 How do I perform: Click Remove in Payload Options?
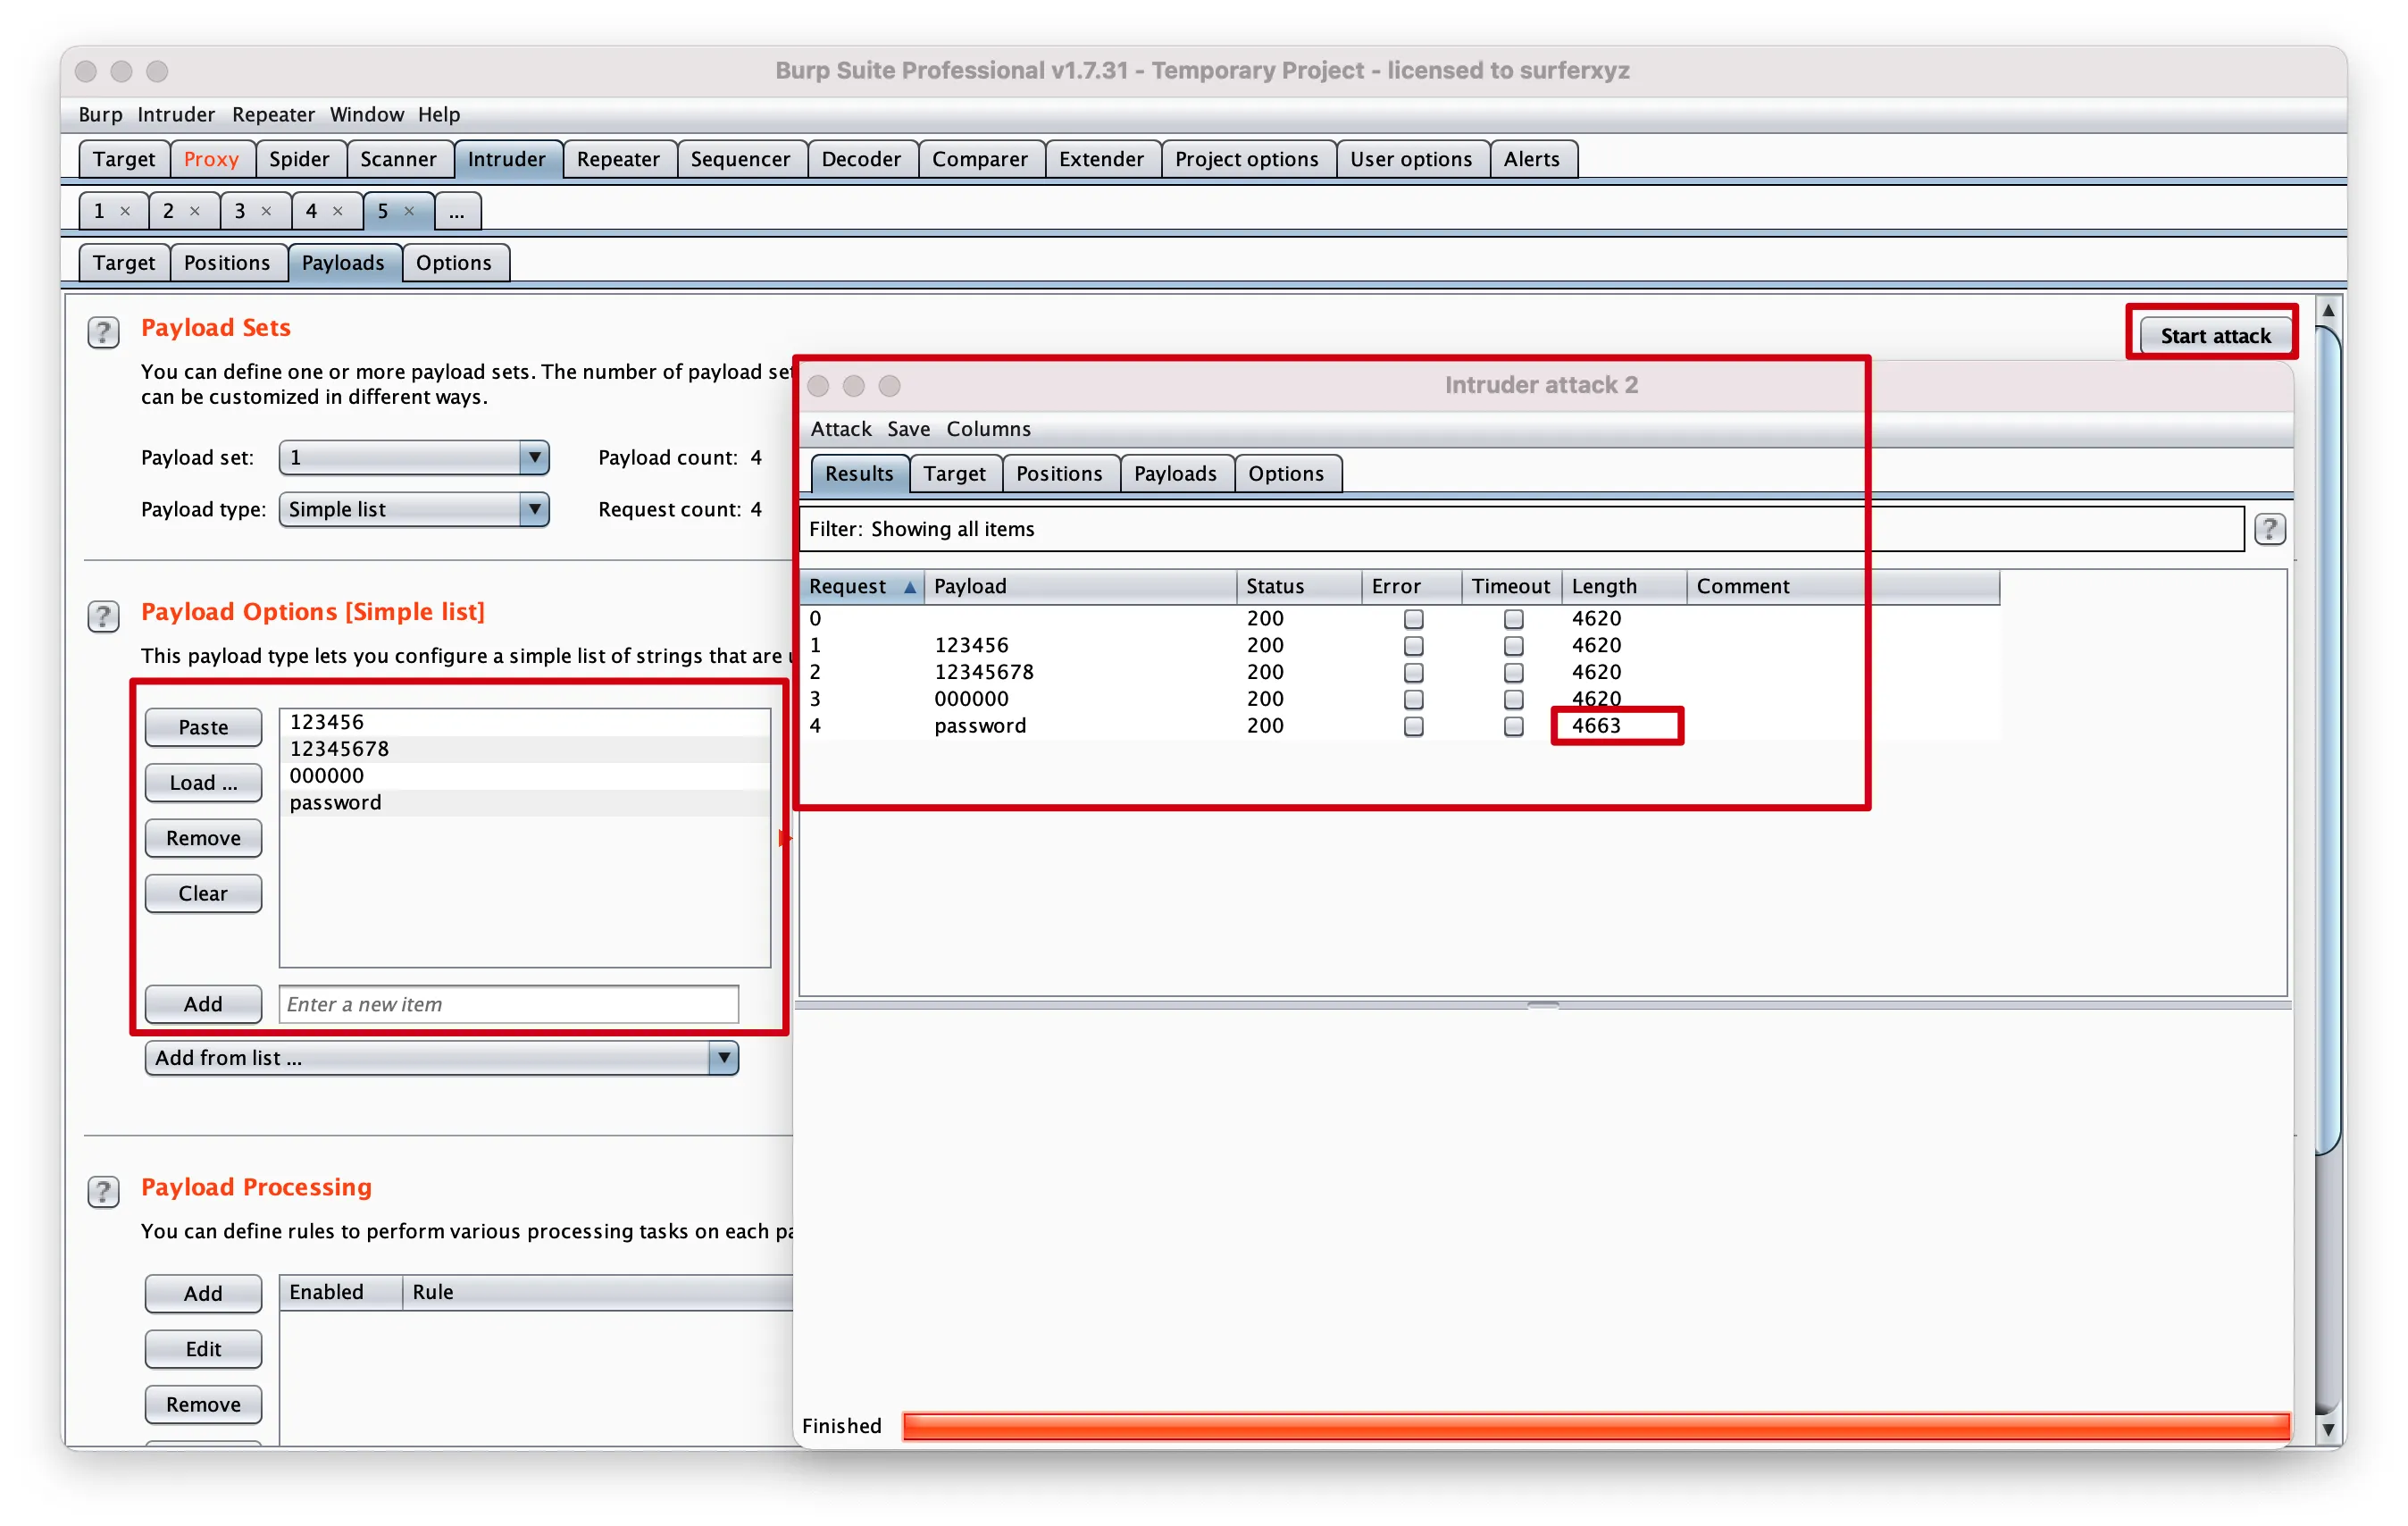pyautogui.click(x=203, y=838)
